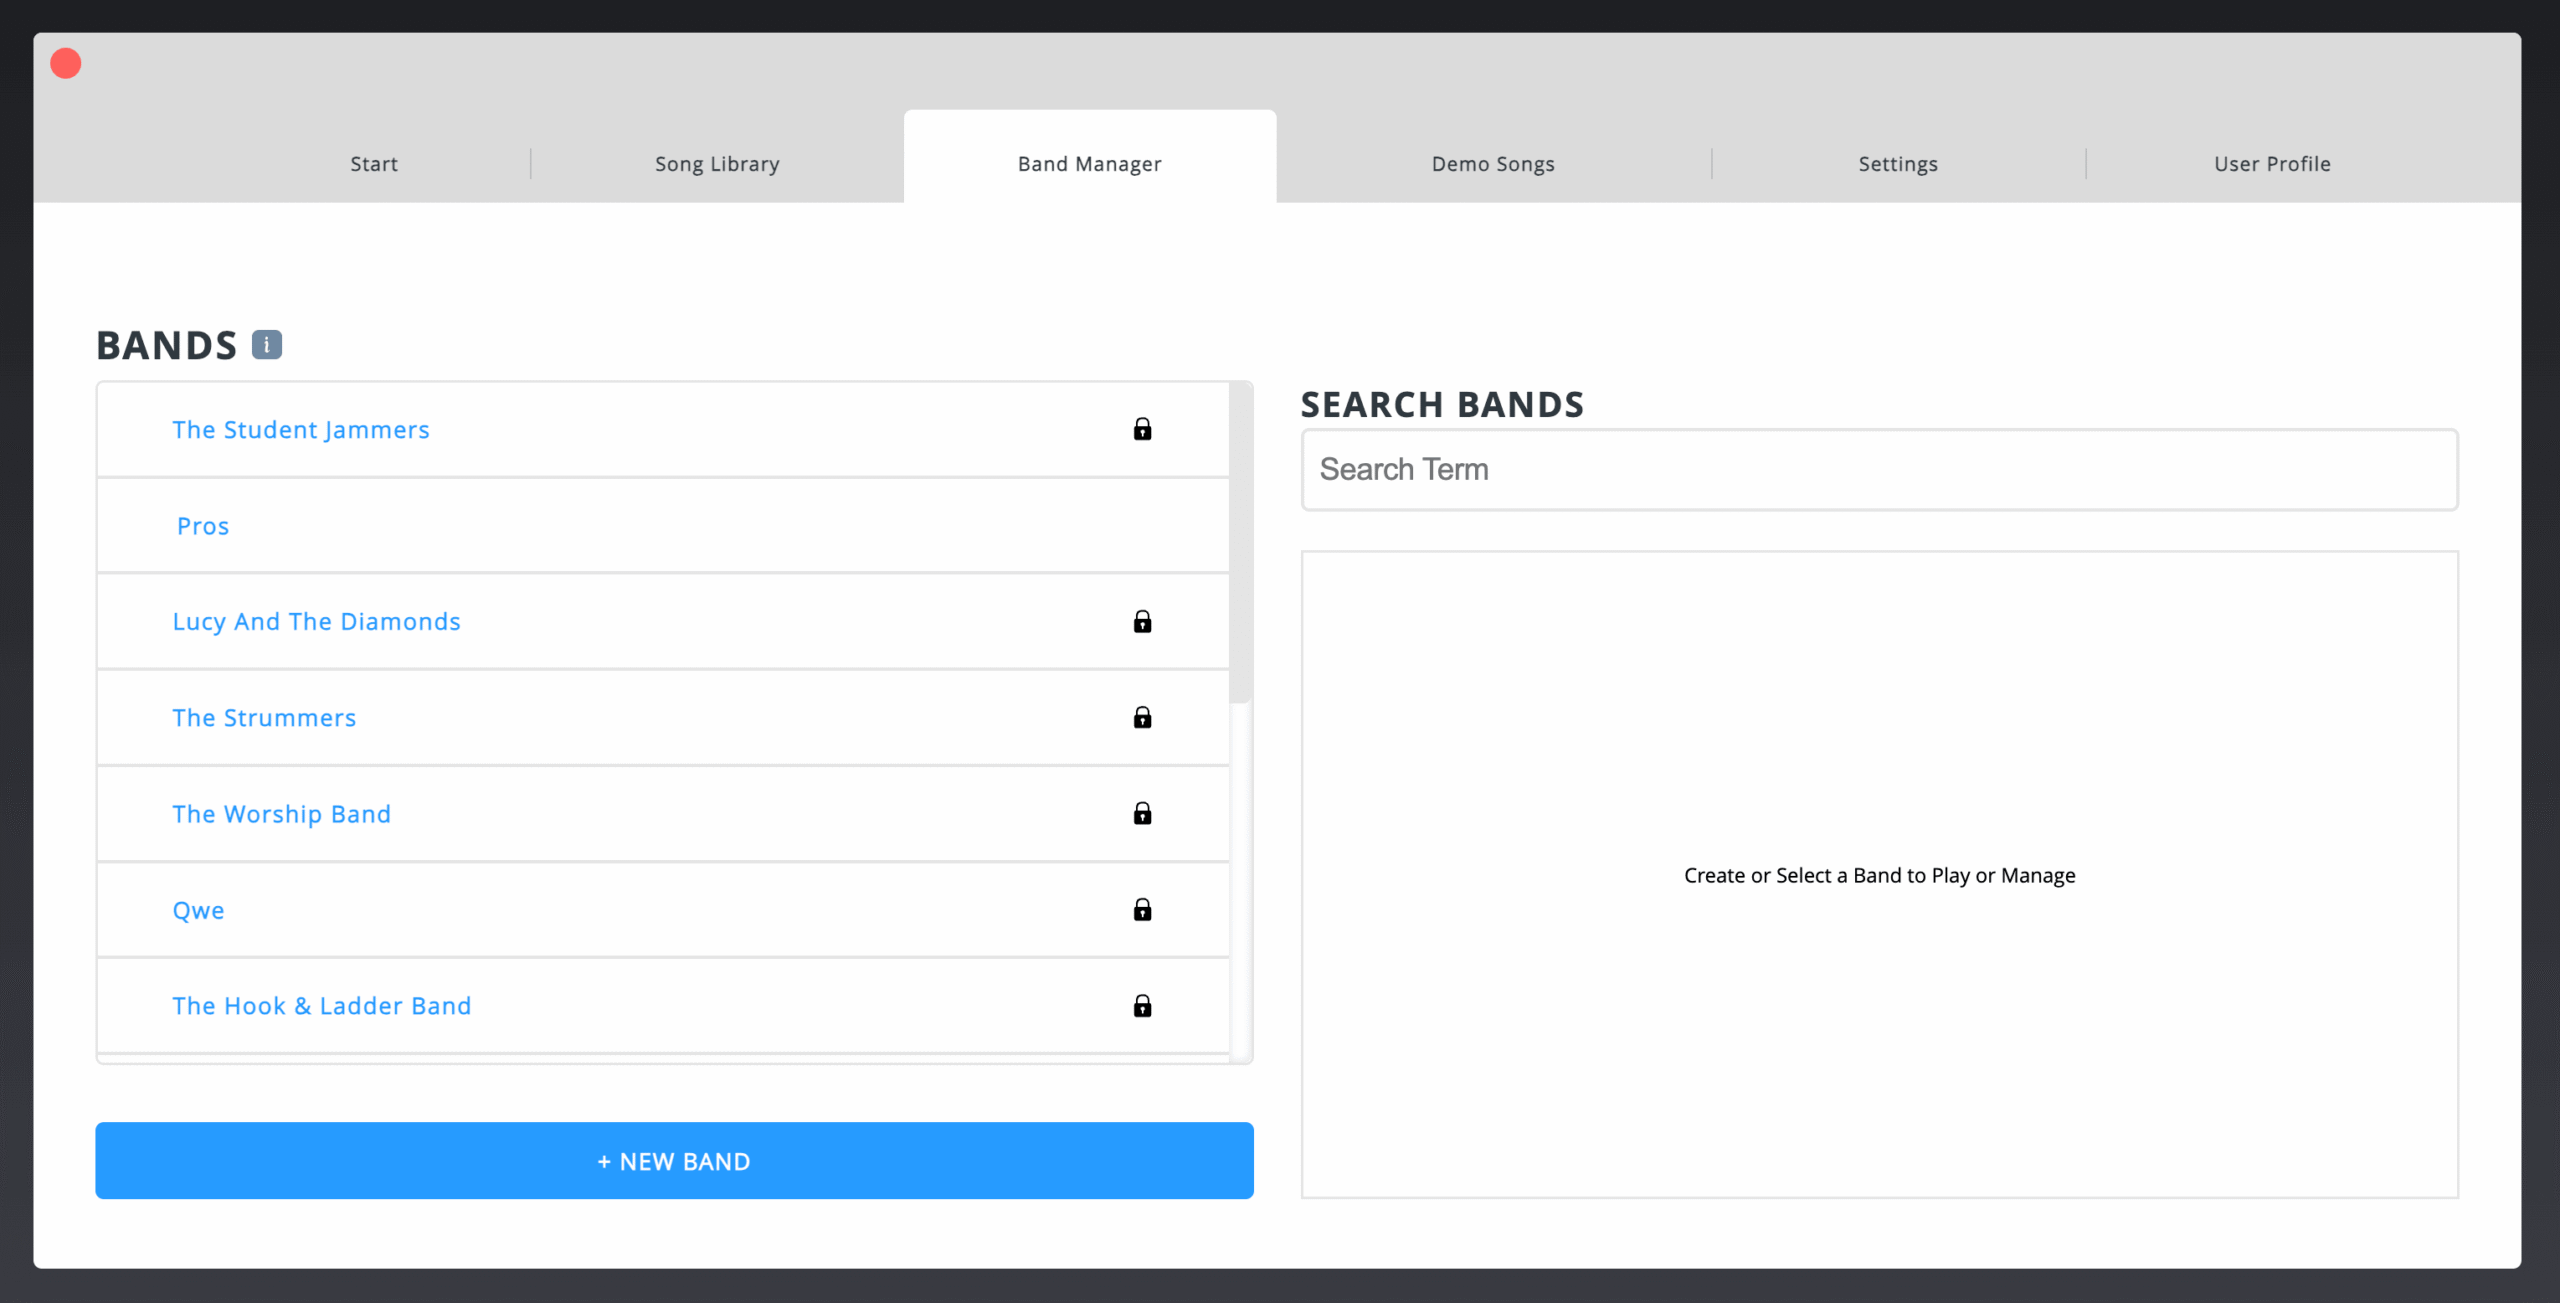Select The Hook & Ladder Band
The width and height of the screenshot is (2560, 1303).
coord(321,1006)
